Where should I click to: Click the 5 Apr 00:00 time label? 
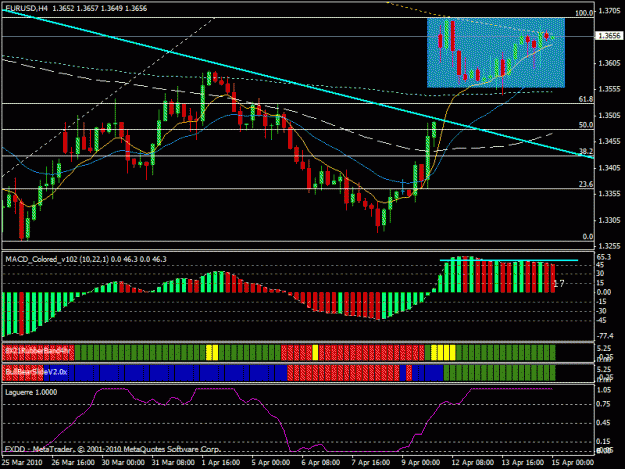tap(271, 462)
